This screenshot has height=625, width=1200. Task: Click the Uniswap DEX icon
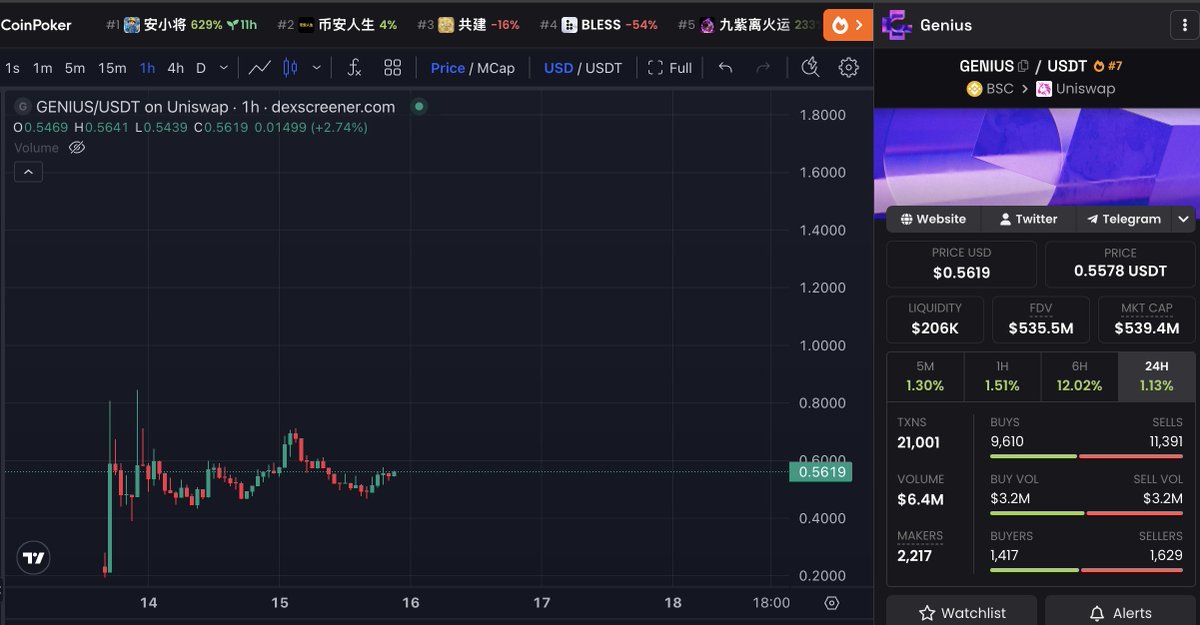1044,89
